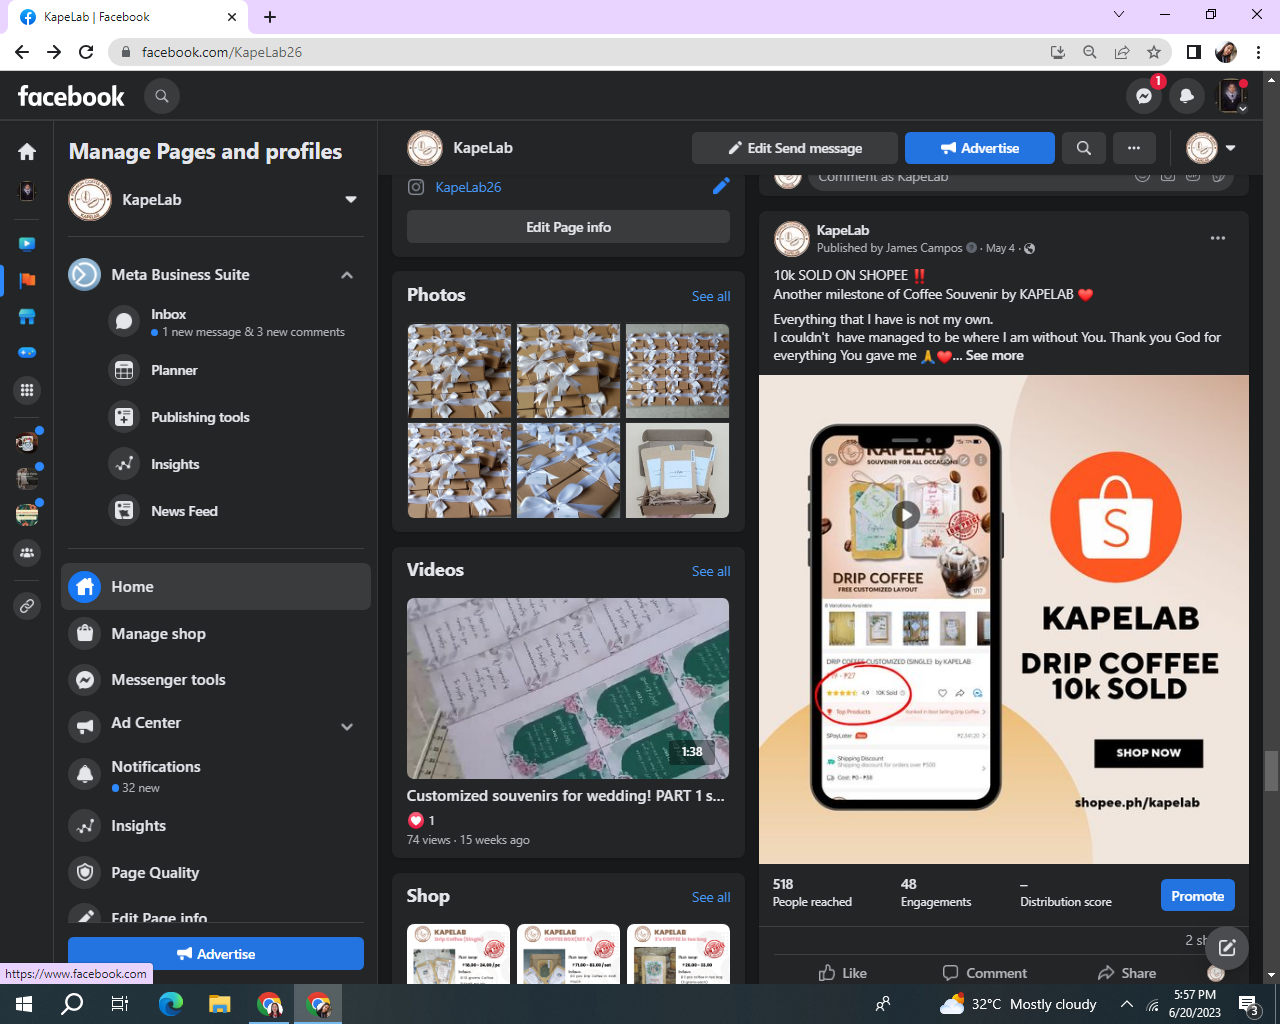Image resolution: width=1280 pixels, height=1024 pixels.
Task: See all Videos link
Action: pyautogui.click(x=711, y=571)
